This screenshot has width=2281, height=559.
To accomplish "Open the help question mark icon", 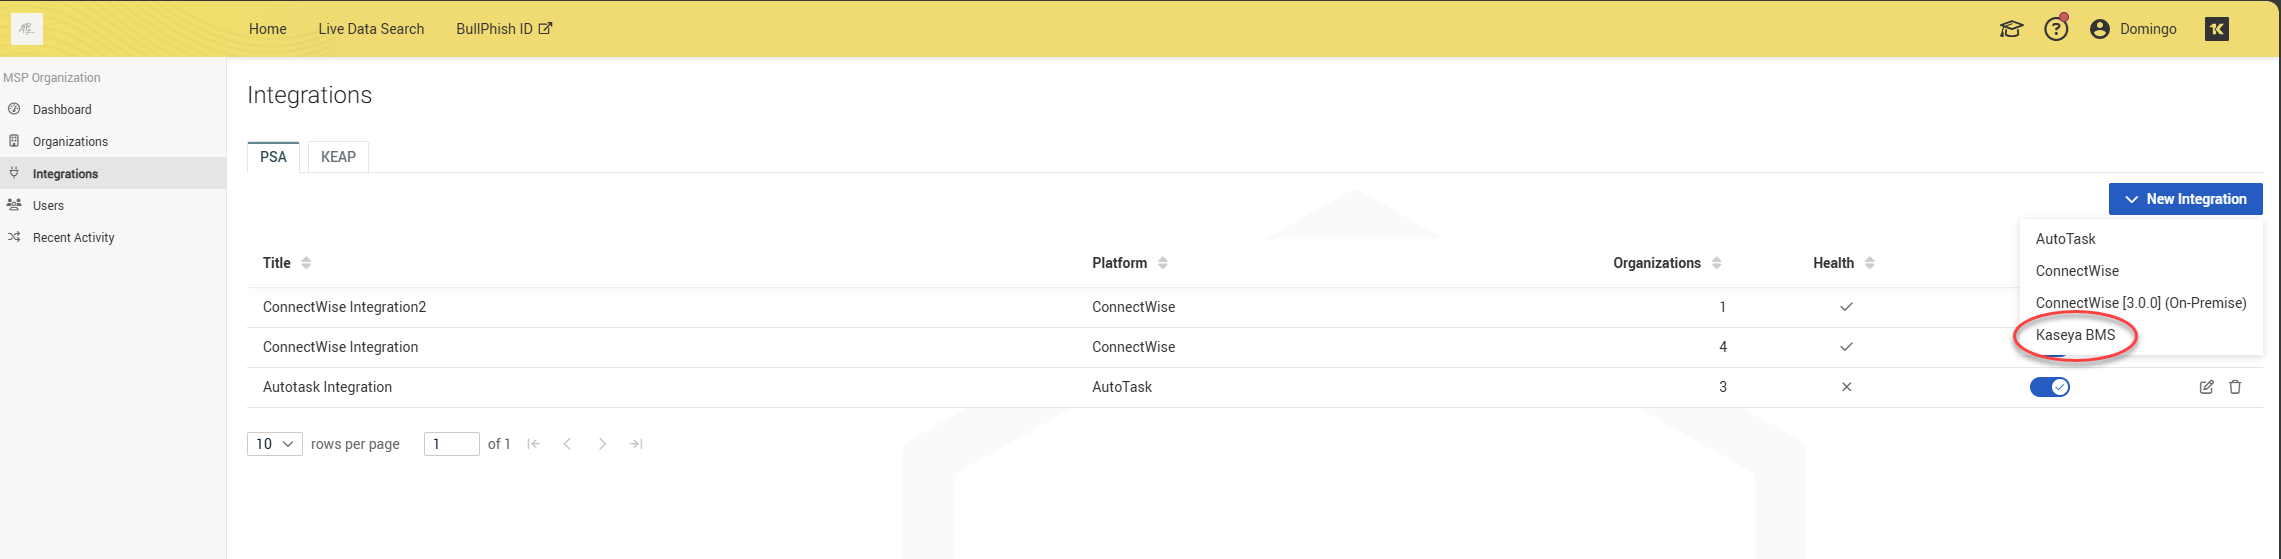I will 2055,29.
